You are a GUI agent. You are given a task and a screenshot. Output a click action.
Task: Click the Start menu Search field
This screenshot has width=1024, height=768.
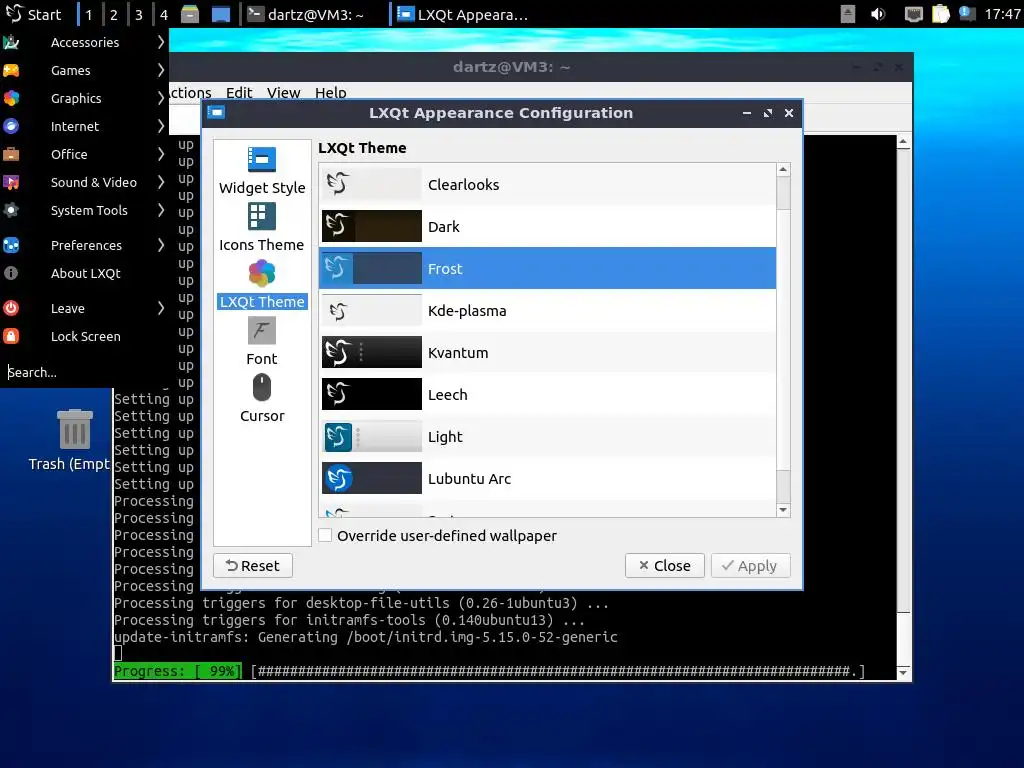pyautogui.click(x=84, y=372)
